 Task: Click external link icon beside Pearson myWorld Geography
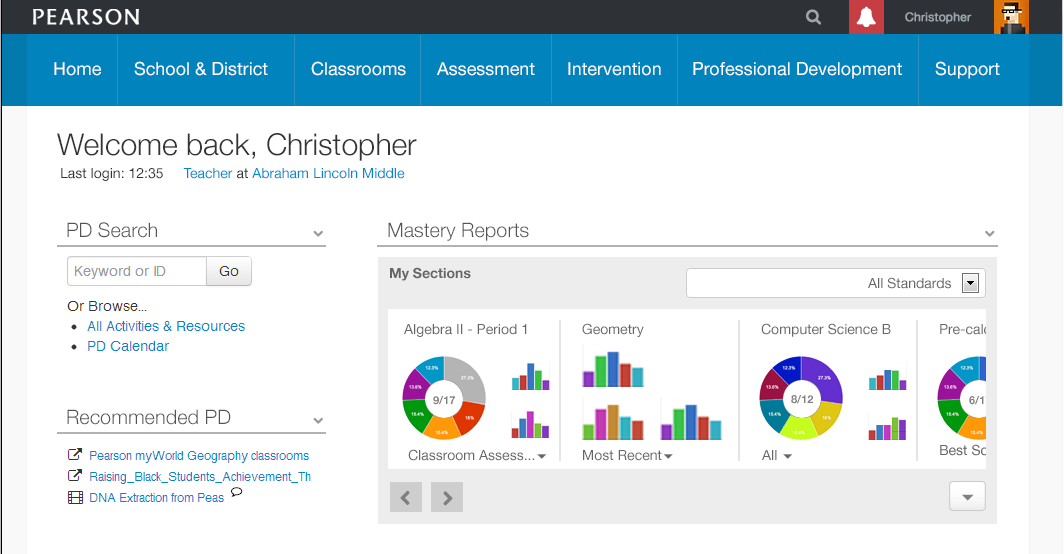click(x=75, y=455)
